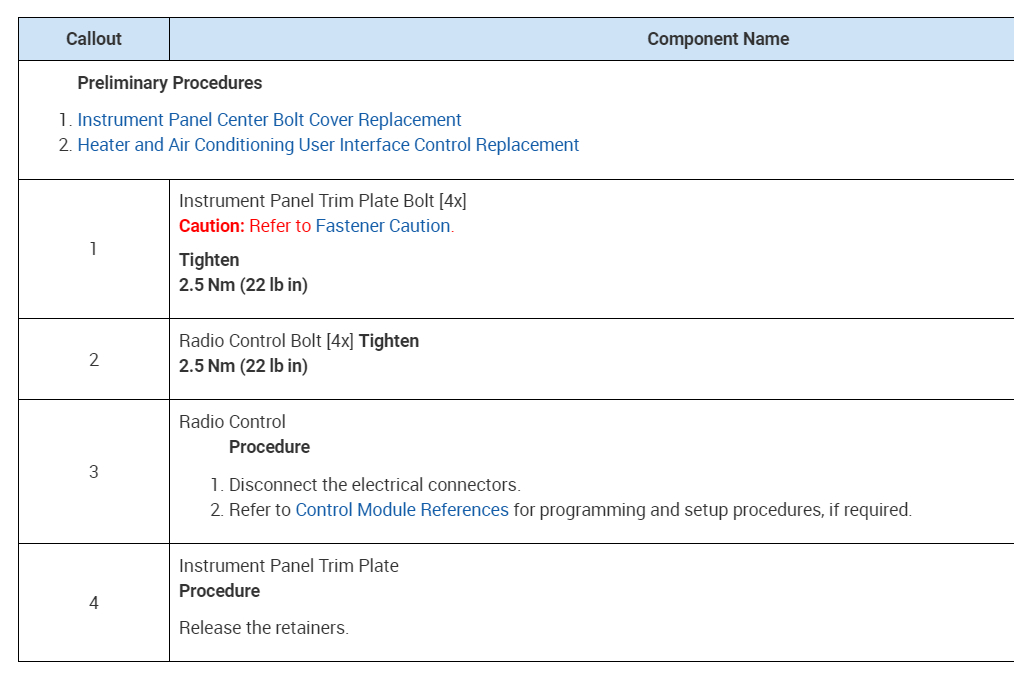Click the Tighten label under Fastener Caution
Viewport: 1014px width, 678px height.
coord(209,260)
